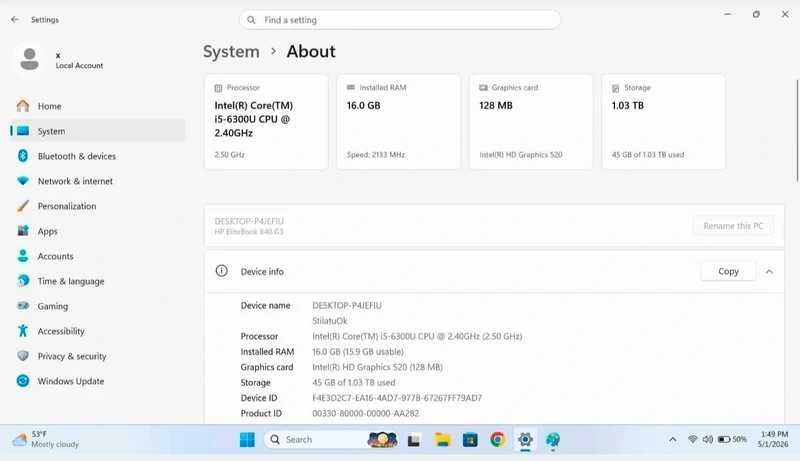
Task: Click the Windows Update sync icon
Action: coord(23,380)
